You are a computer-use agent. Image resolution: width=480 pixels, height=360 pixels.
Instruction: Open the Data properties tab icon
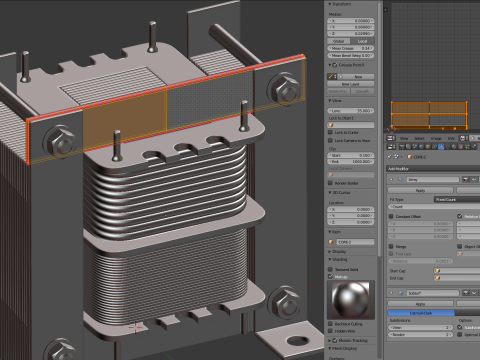[x=447, y=146]
